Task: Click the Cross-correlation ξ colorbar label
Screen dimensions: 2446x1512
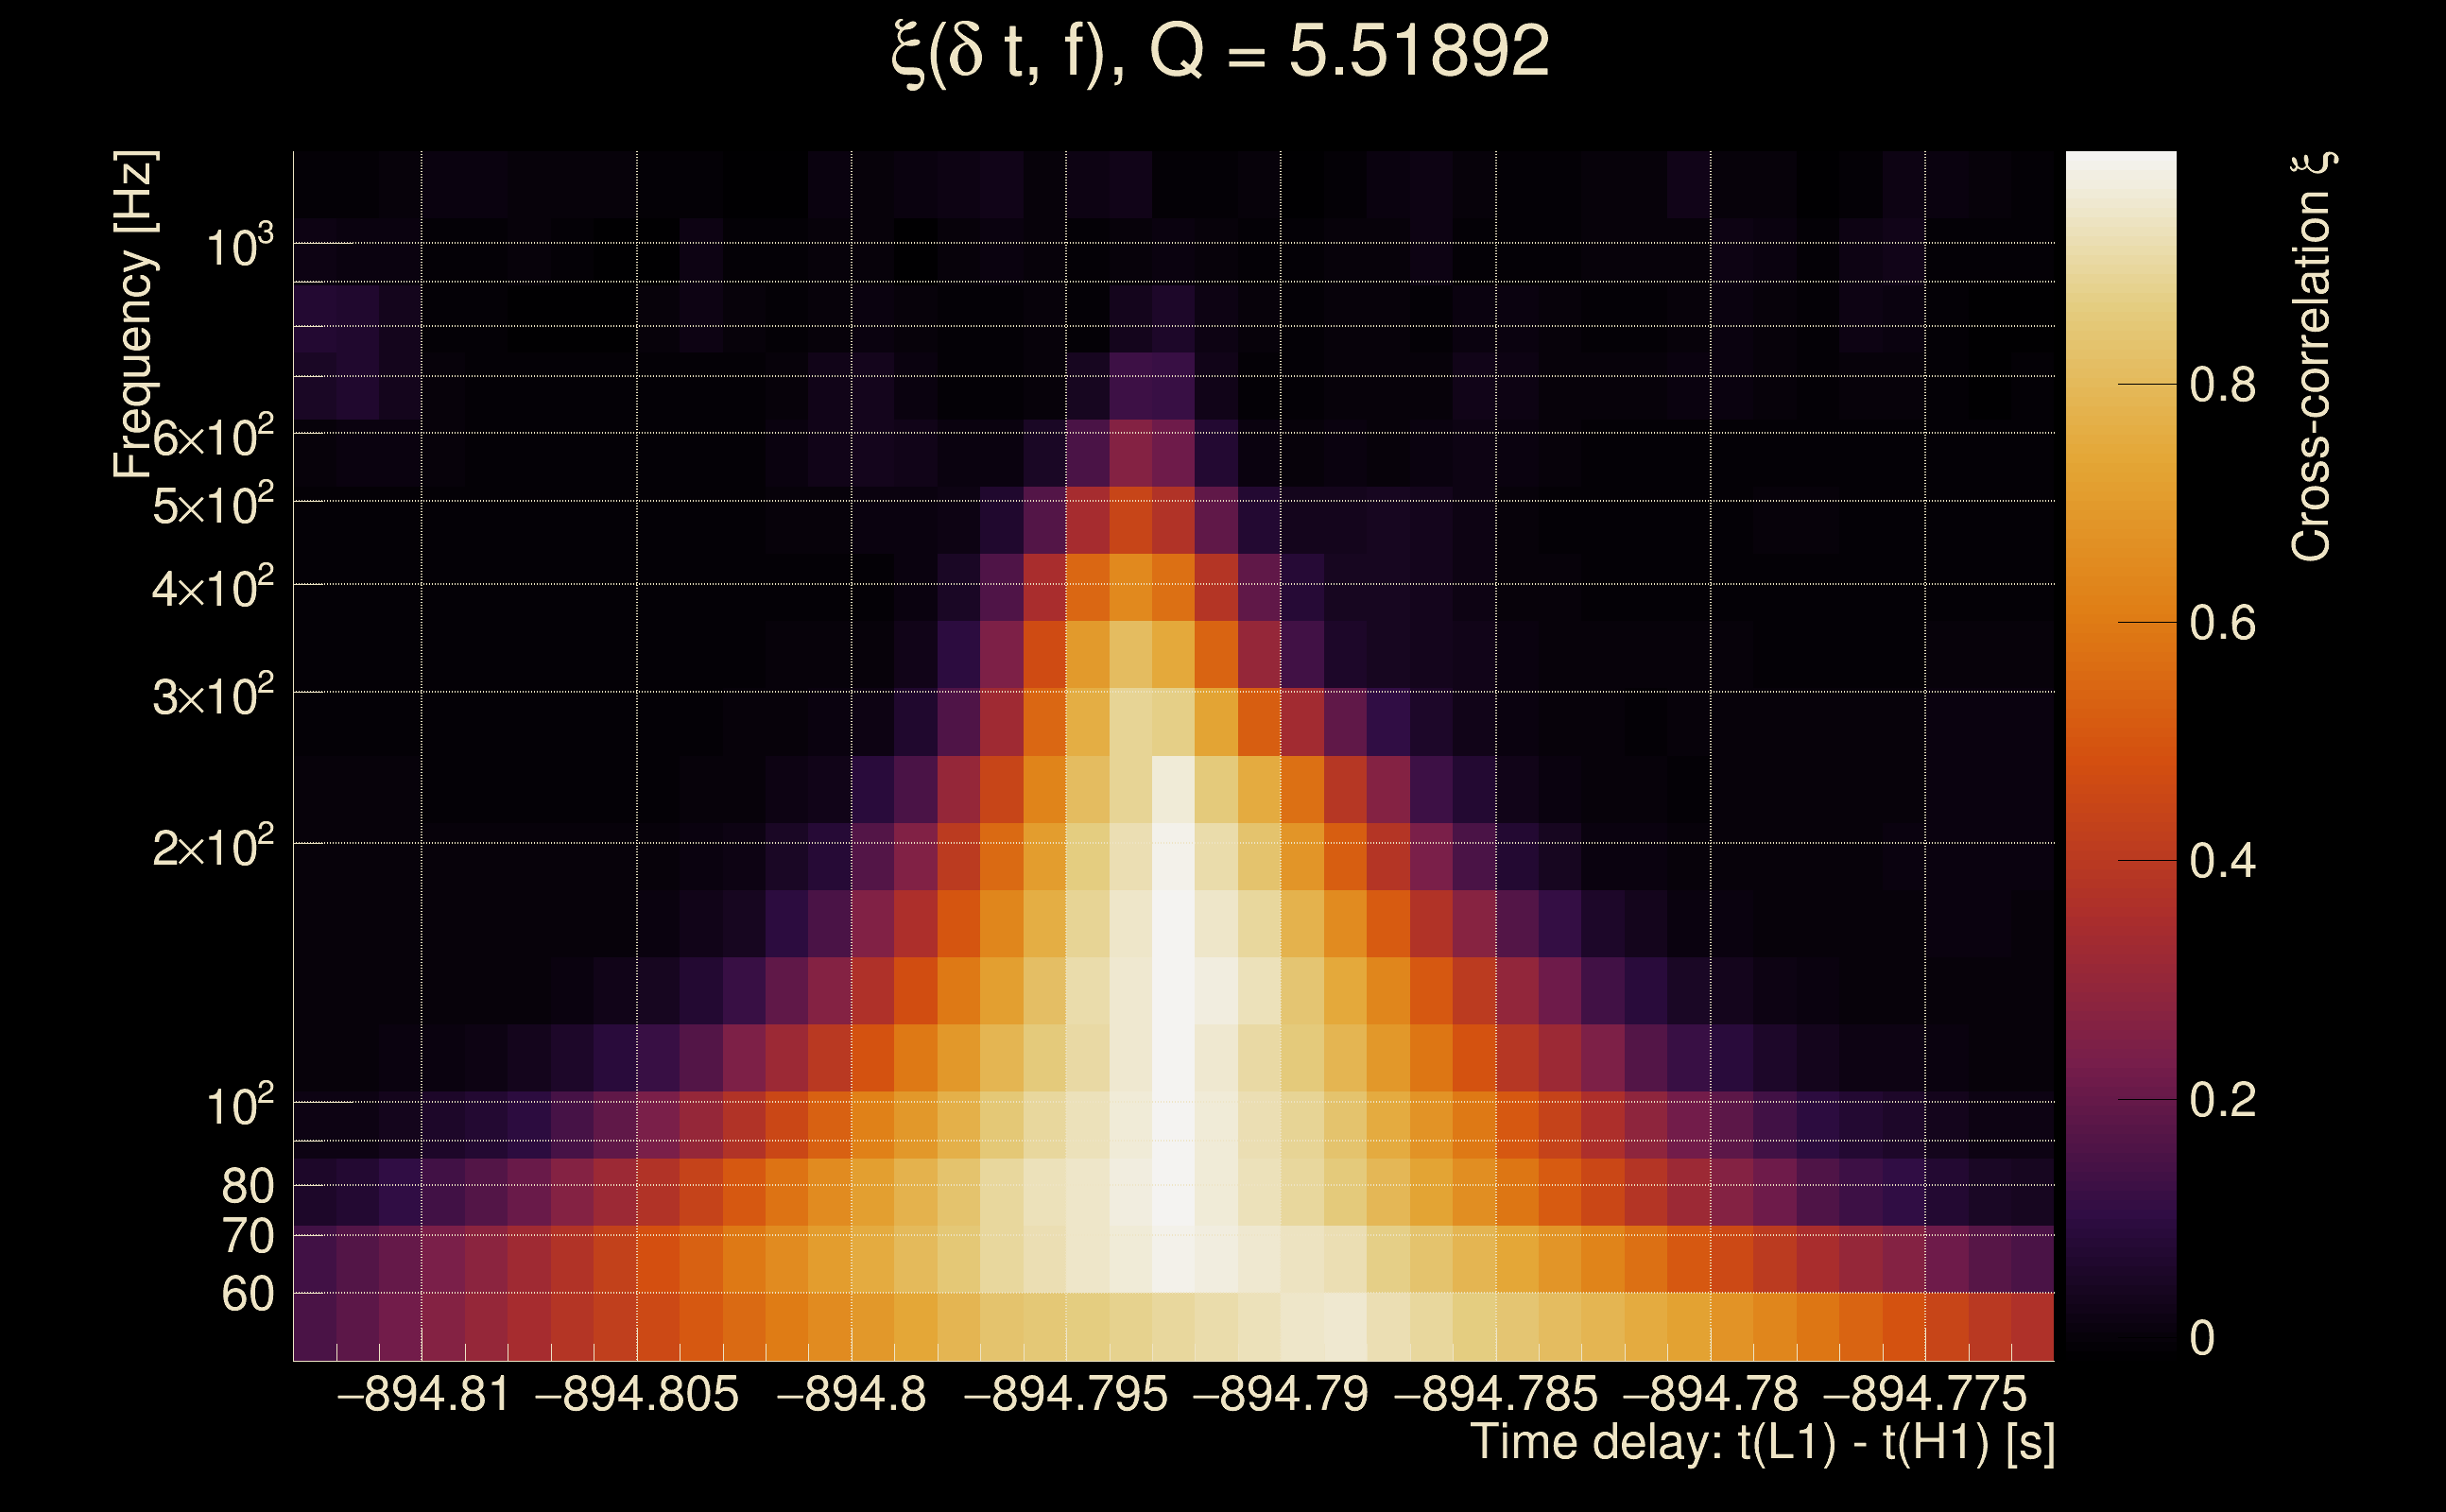Action: (x=2313, y=357)
